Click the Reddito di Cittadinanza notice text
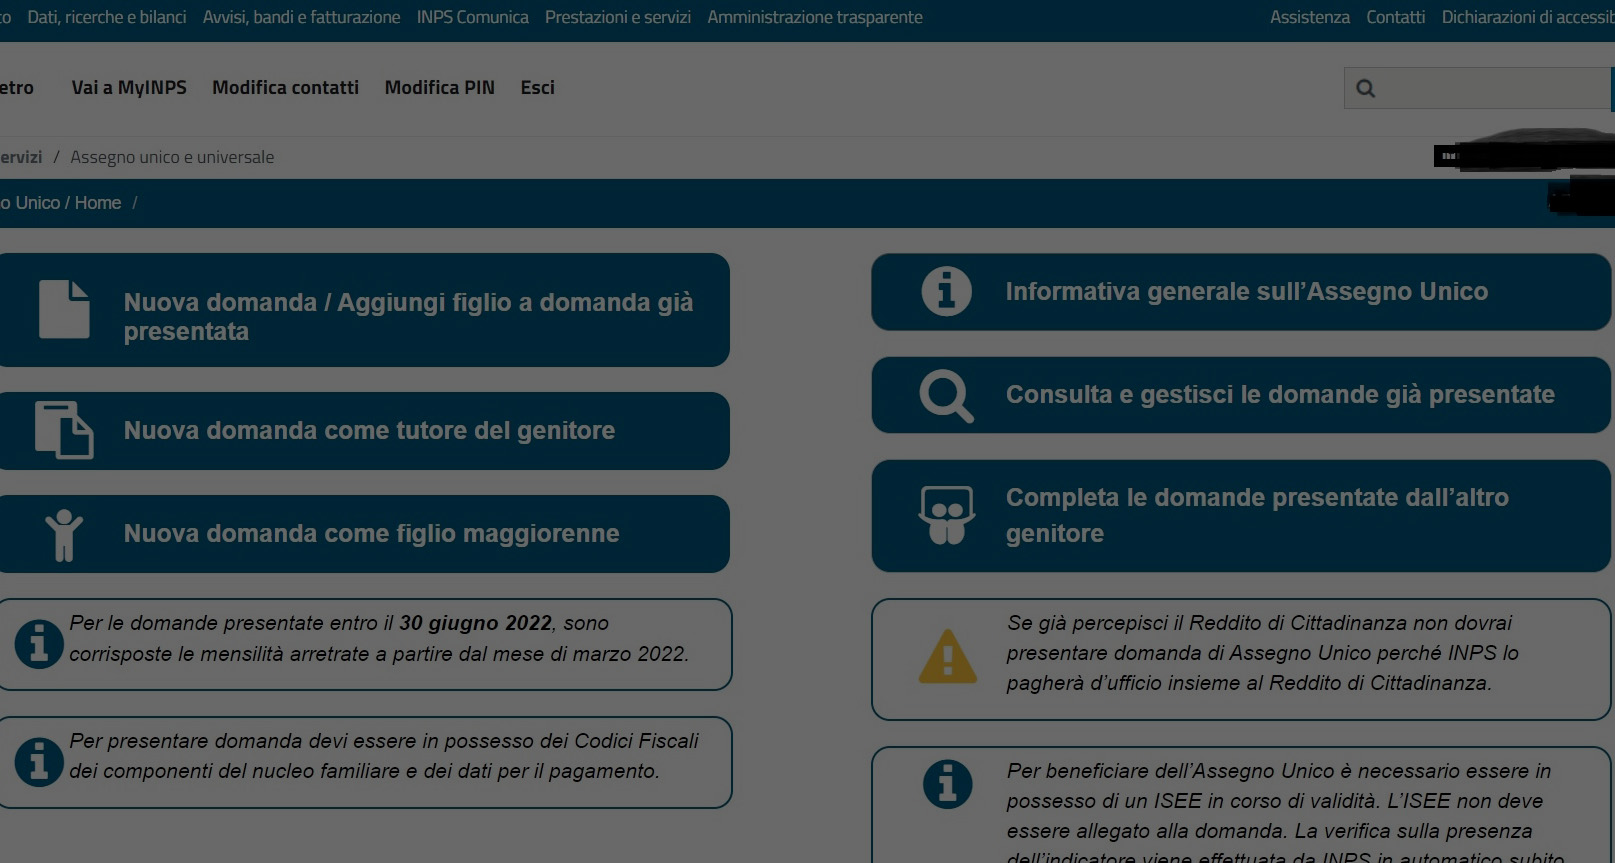Viewport: 1615px width, 863px height. (1262, 653)
